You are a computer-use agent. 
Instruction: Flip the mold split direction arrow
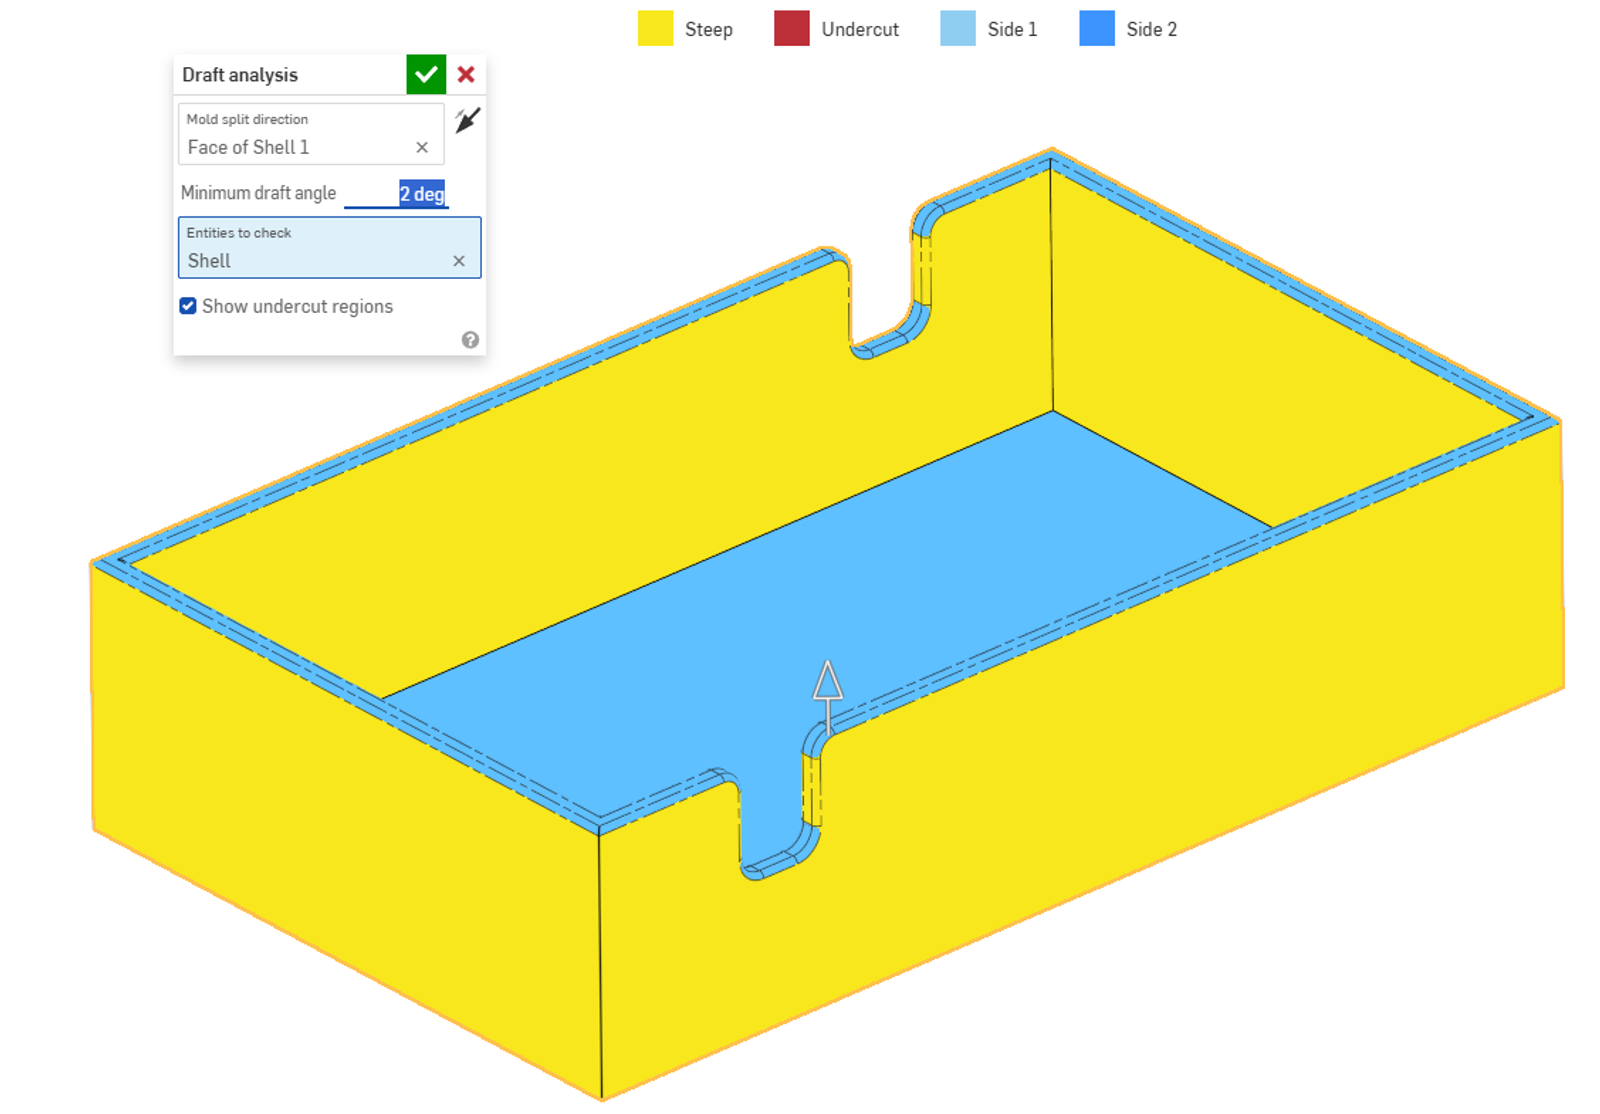click(x=468, y=121)
